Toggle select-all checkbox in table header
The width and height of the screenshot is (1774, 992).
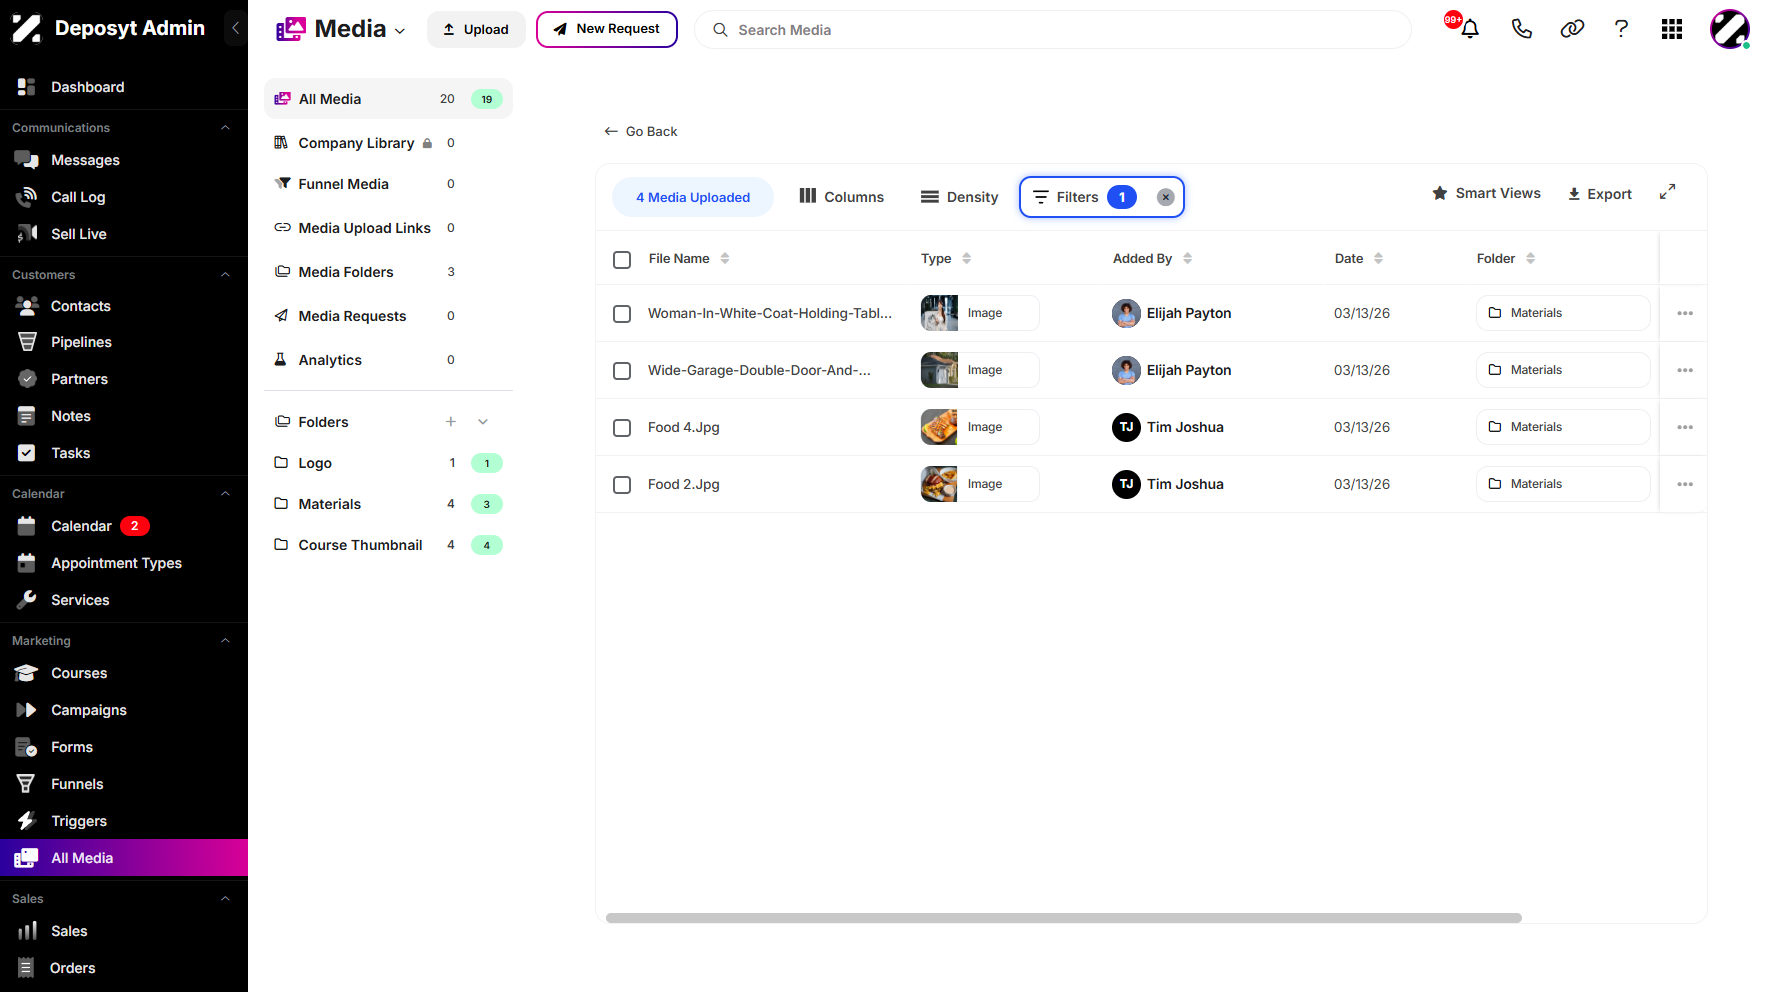point(622,260)
